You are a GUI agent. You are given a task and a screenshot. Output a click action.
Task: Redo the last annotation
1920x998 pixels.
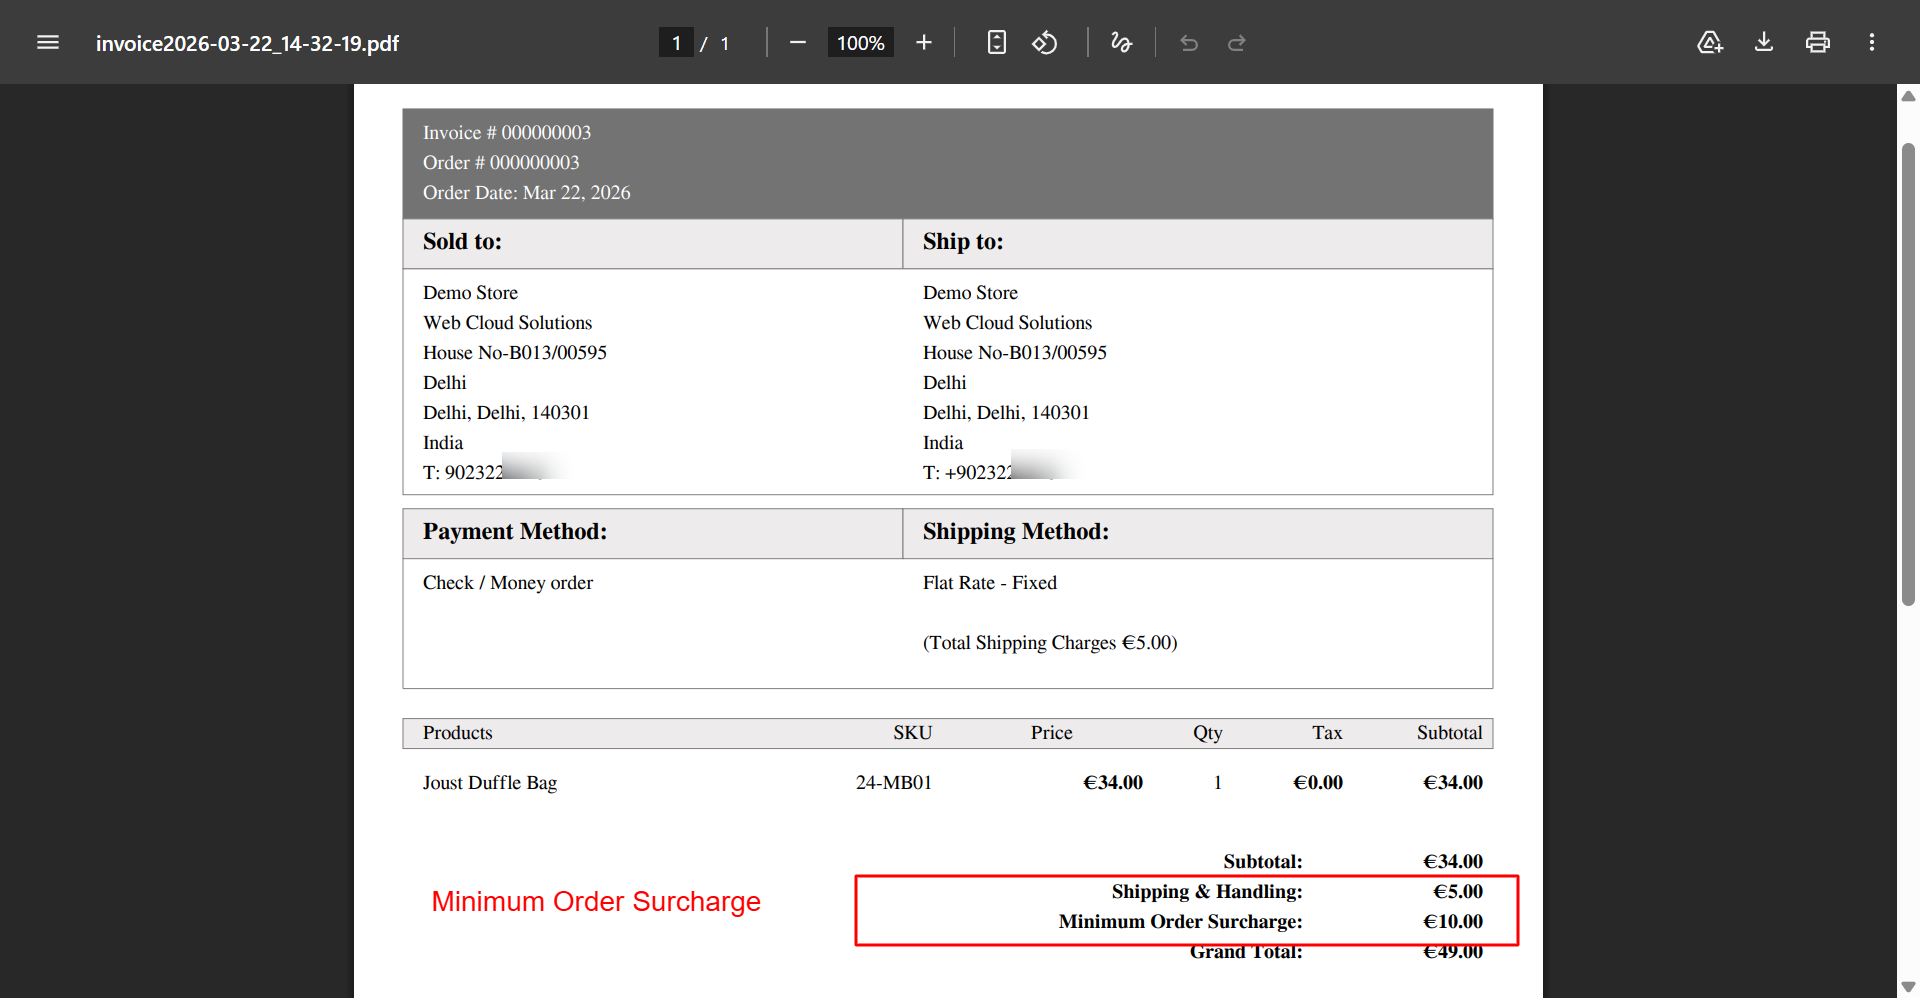1237,42
